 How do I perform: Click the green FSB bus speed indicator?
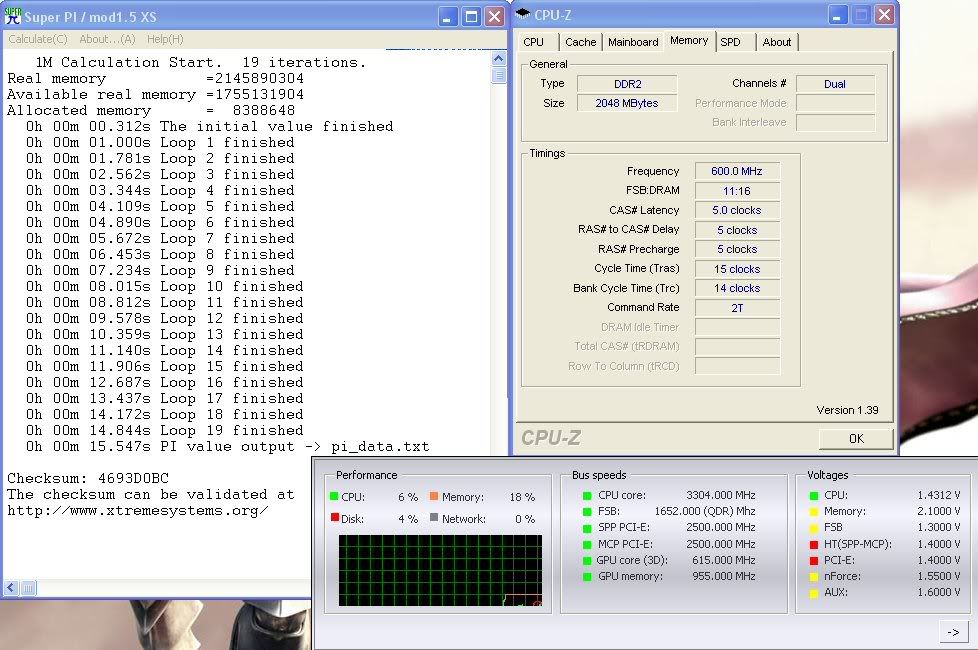(587, 512)
